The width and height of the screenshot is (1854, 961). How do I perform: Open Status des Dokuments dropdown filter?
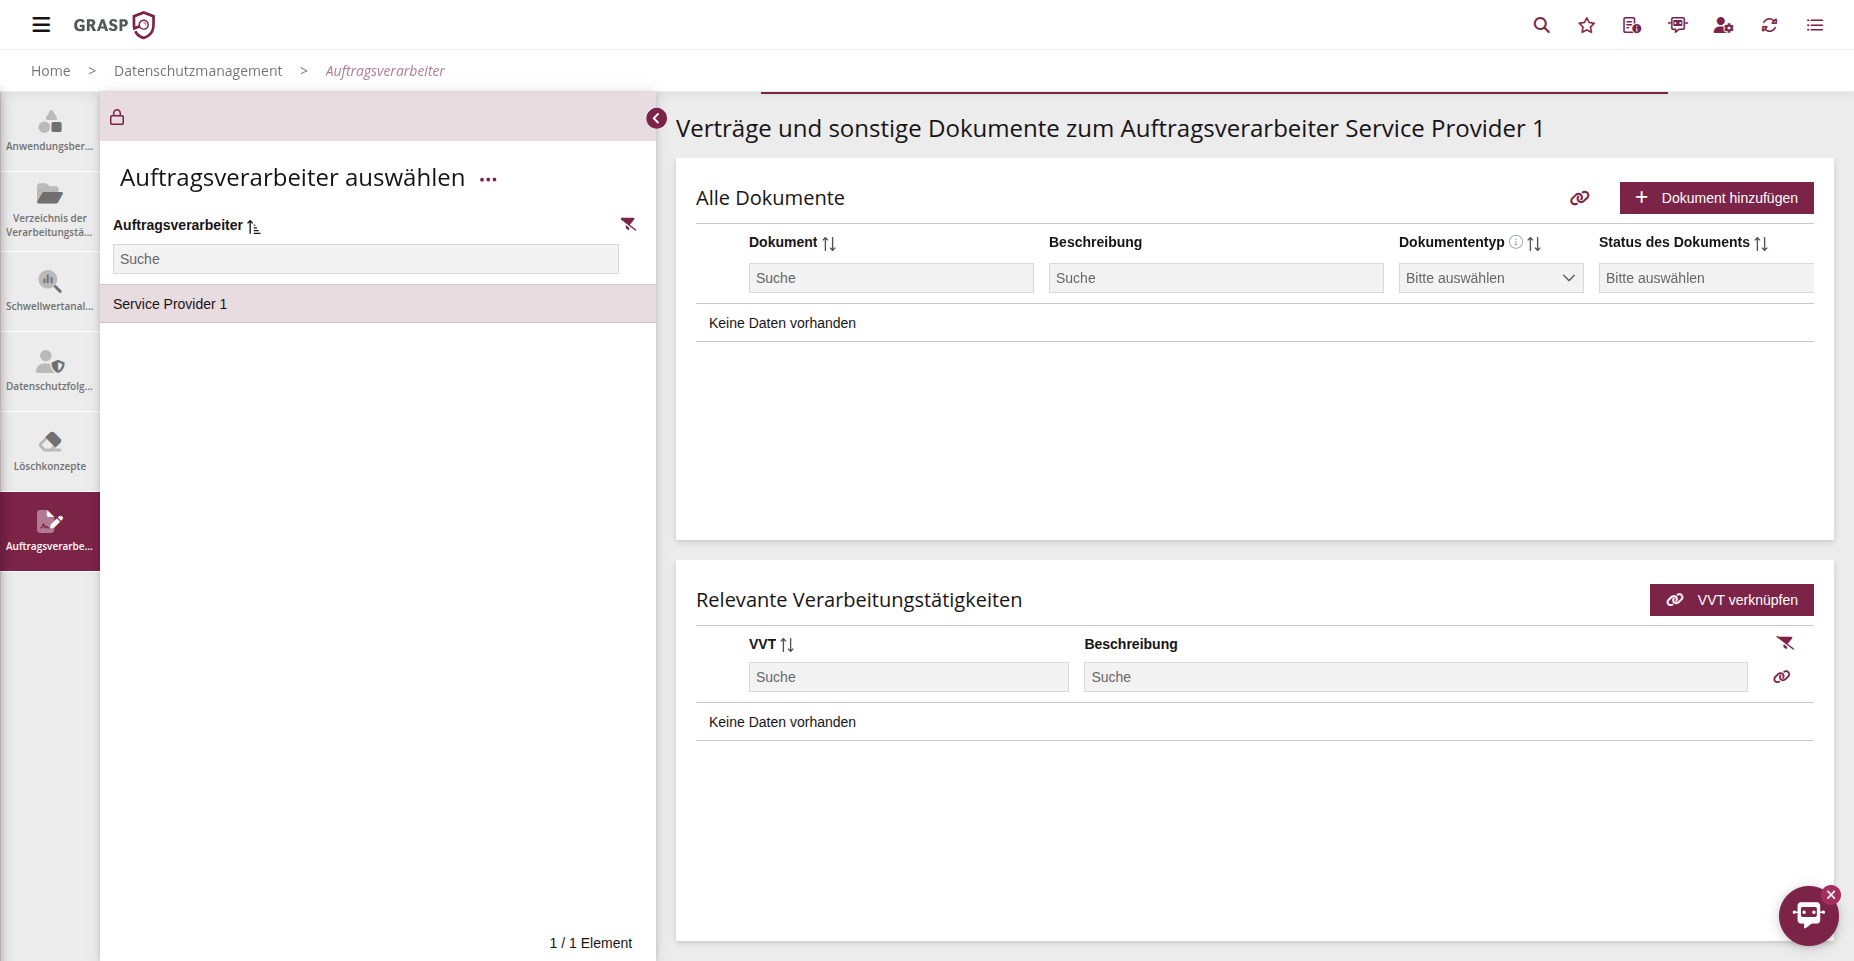pos(1705,278)
